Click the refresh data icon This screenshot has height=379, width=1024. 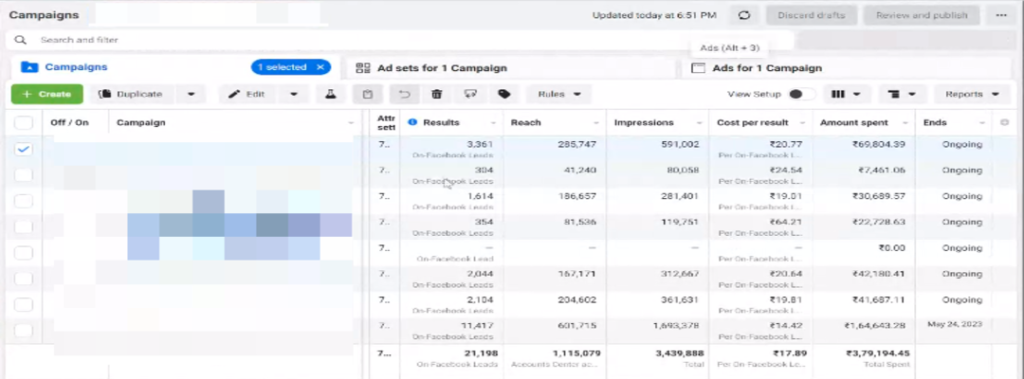pyautogui.click(x=744, y=15)
